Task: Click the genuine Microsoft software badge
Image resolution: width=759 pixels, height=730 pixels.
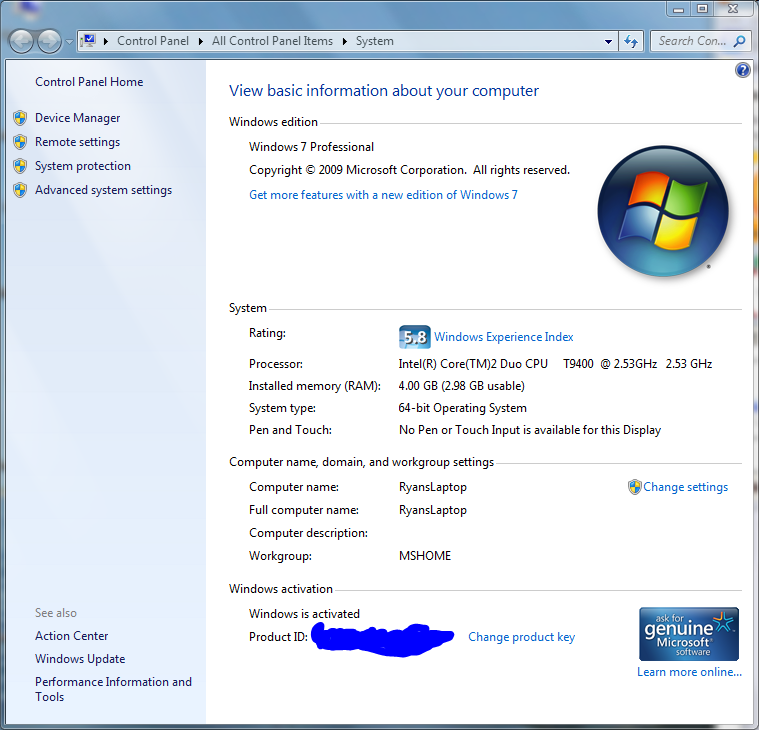Action: coord(689,634)
